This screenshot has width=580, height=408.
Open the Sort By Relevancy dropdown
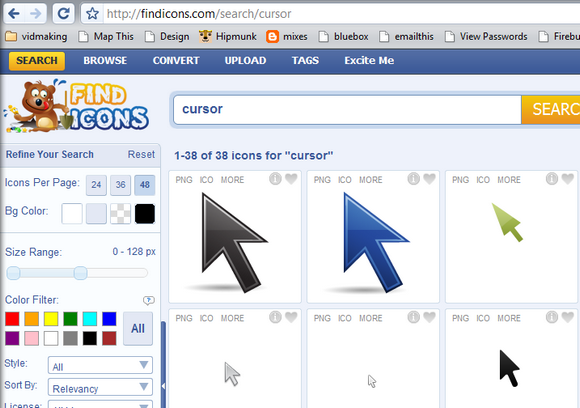pyautogui.click(x=100, y=388)
